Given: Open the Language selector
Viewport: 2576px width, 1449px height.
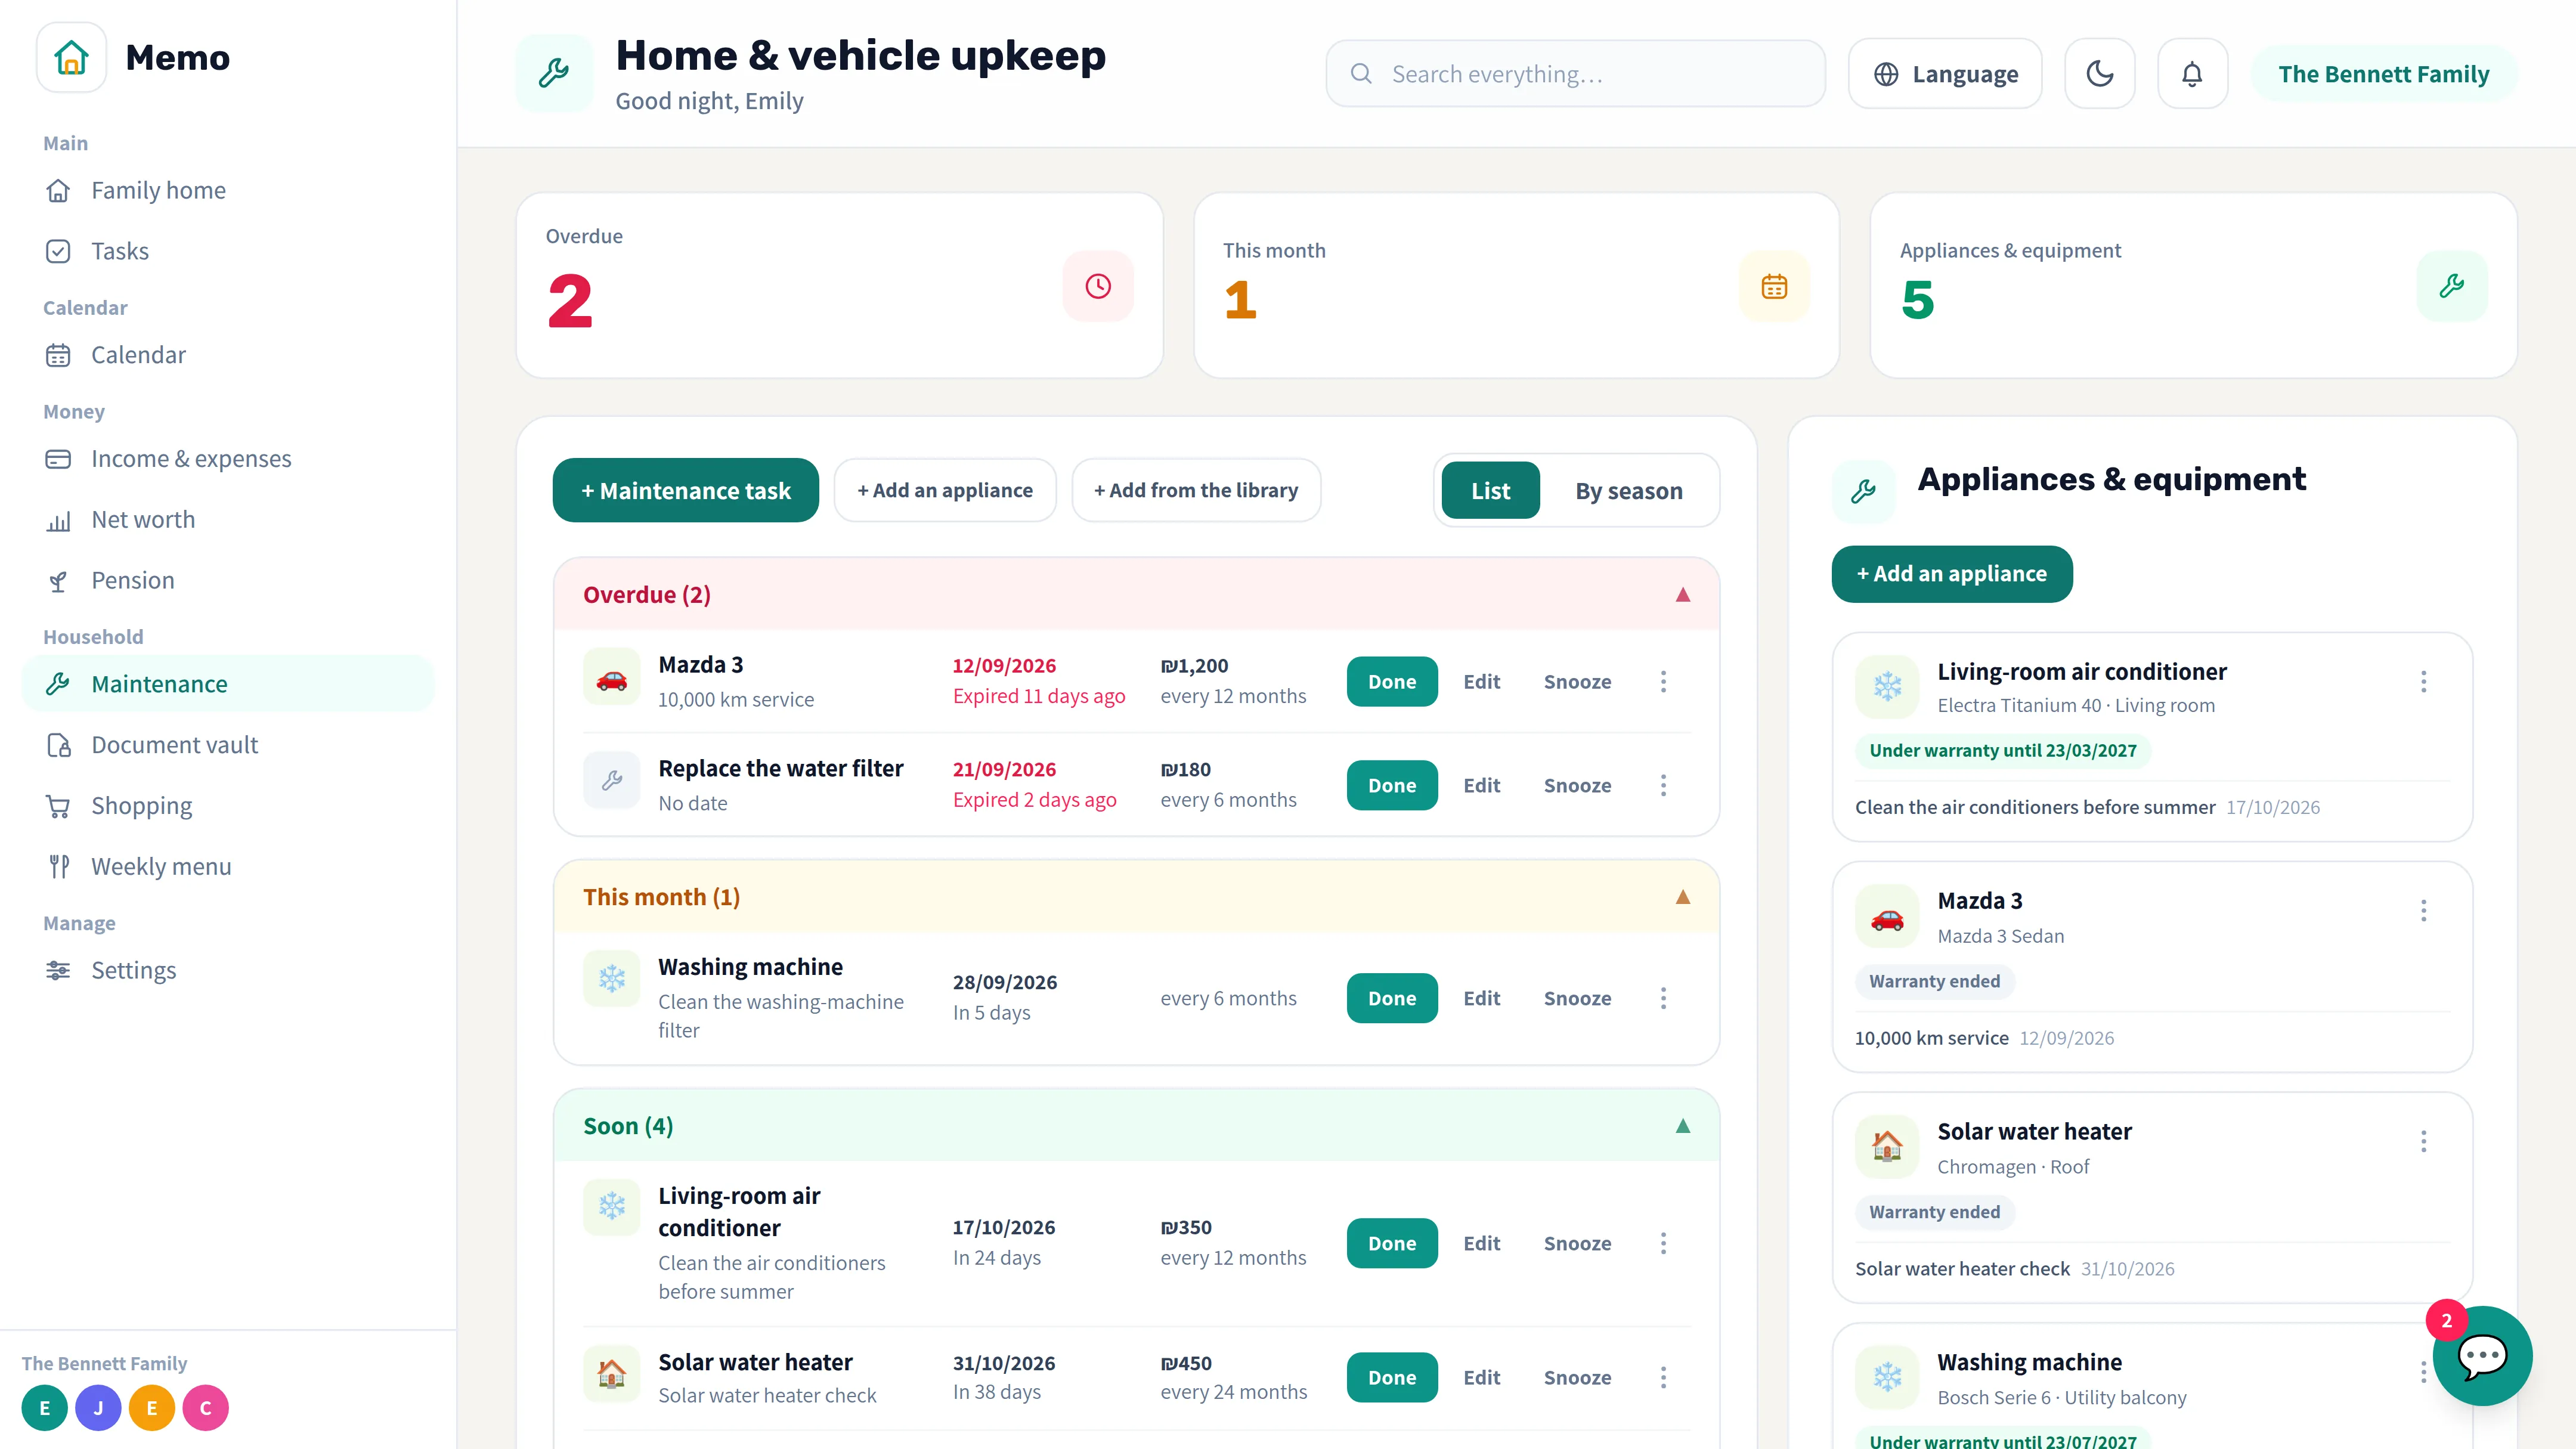Looking at the screenshot, I should point(1945,74).
